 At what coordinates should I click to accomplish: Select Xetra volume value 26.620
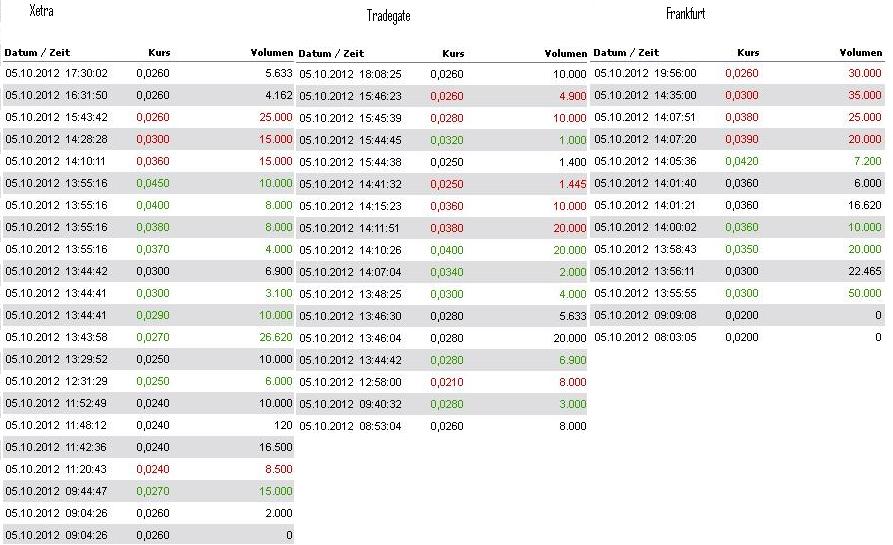[x=273, y=337]
